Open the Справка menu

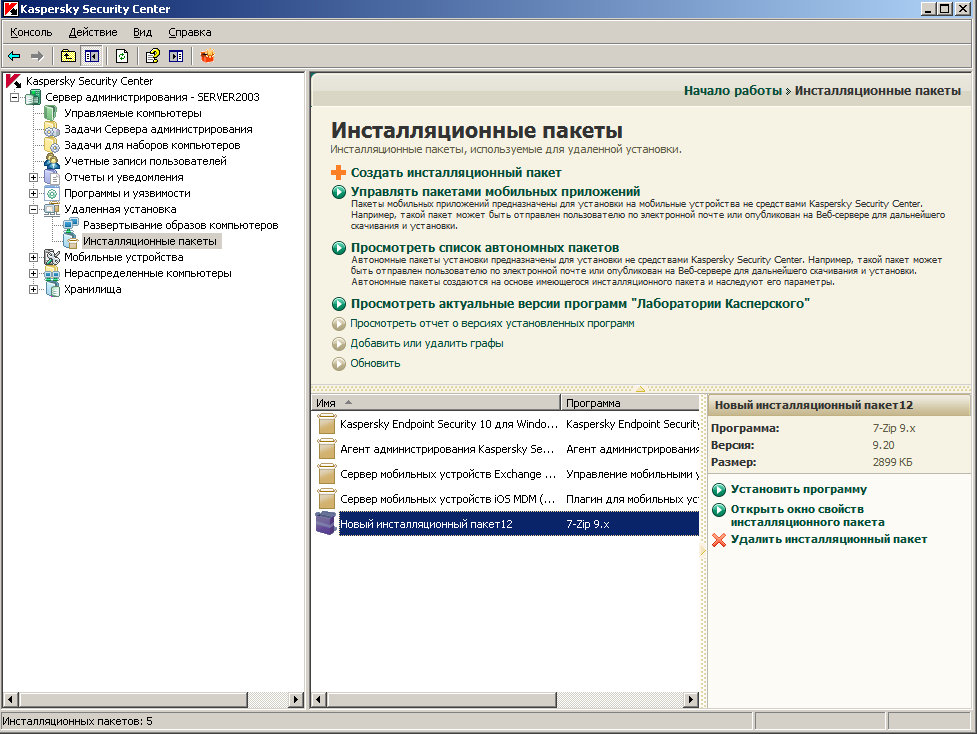pyautogui.click(x=190, y=32)
